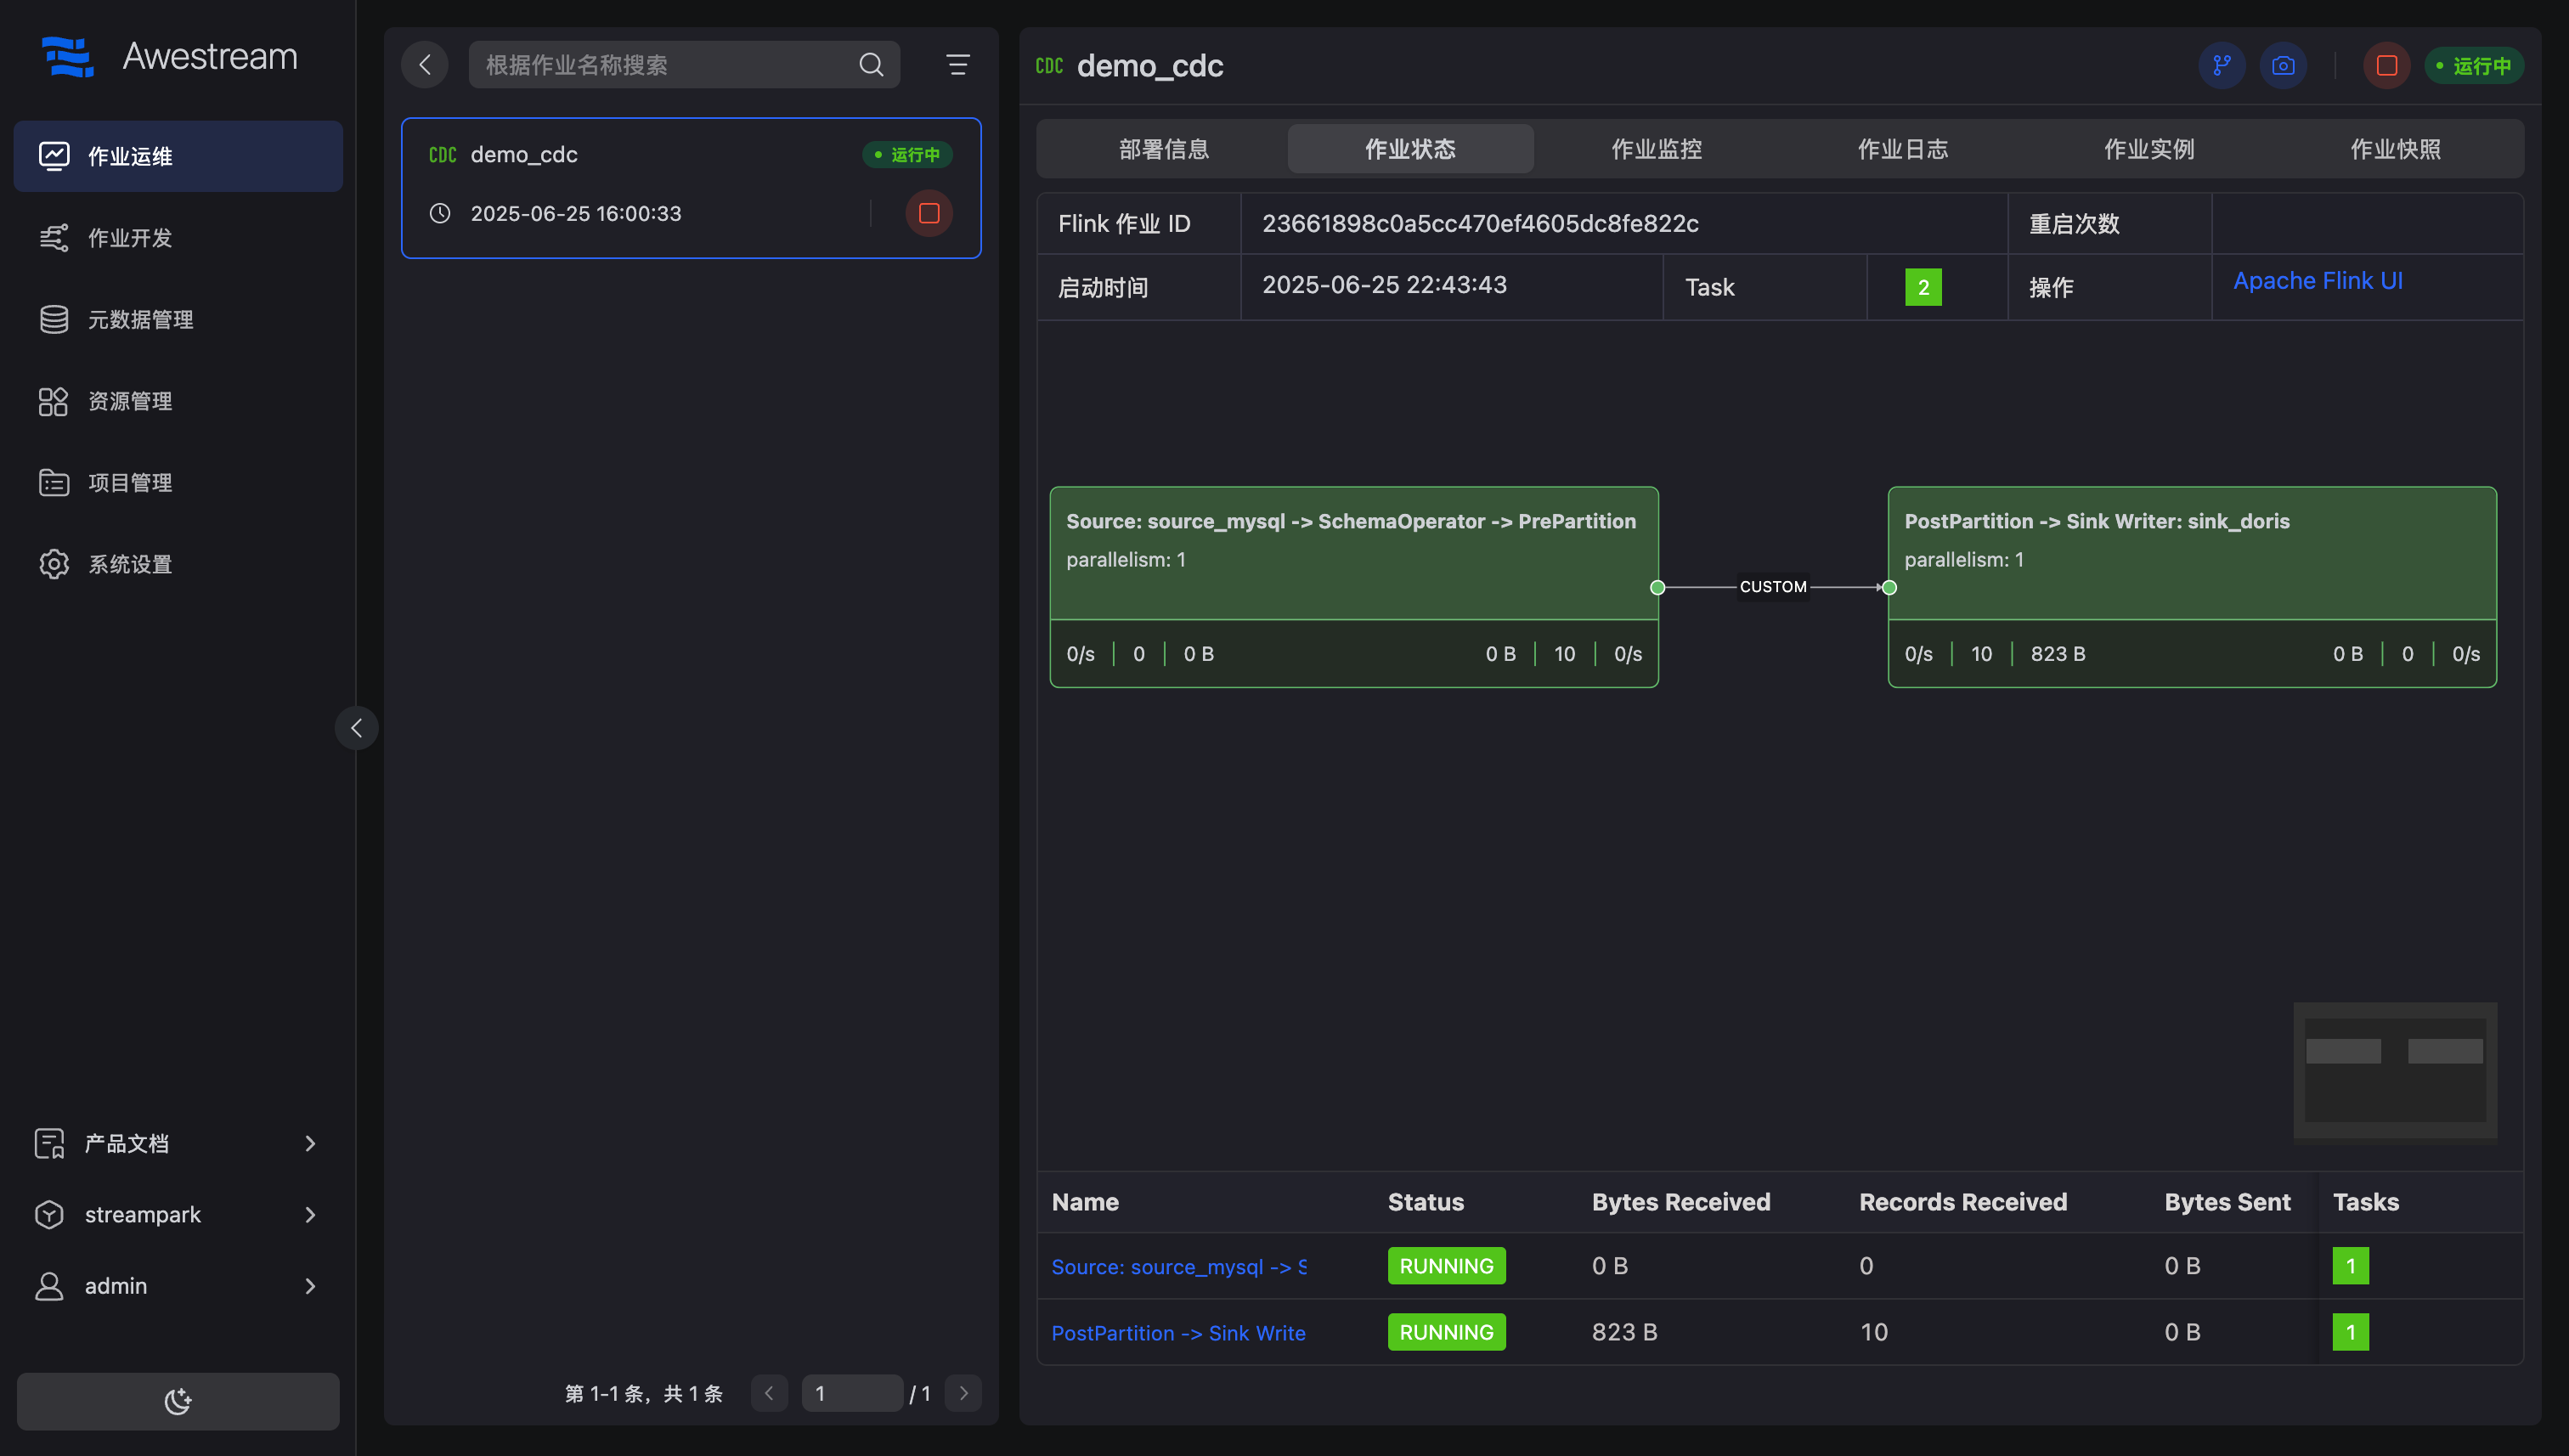Open the job list filter menu icon

click(957, 65)
